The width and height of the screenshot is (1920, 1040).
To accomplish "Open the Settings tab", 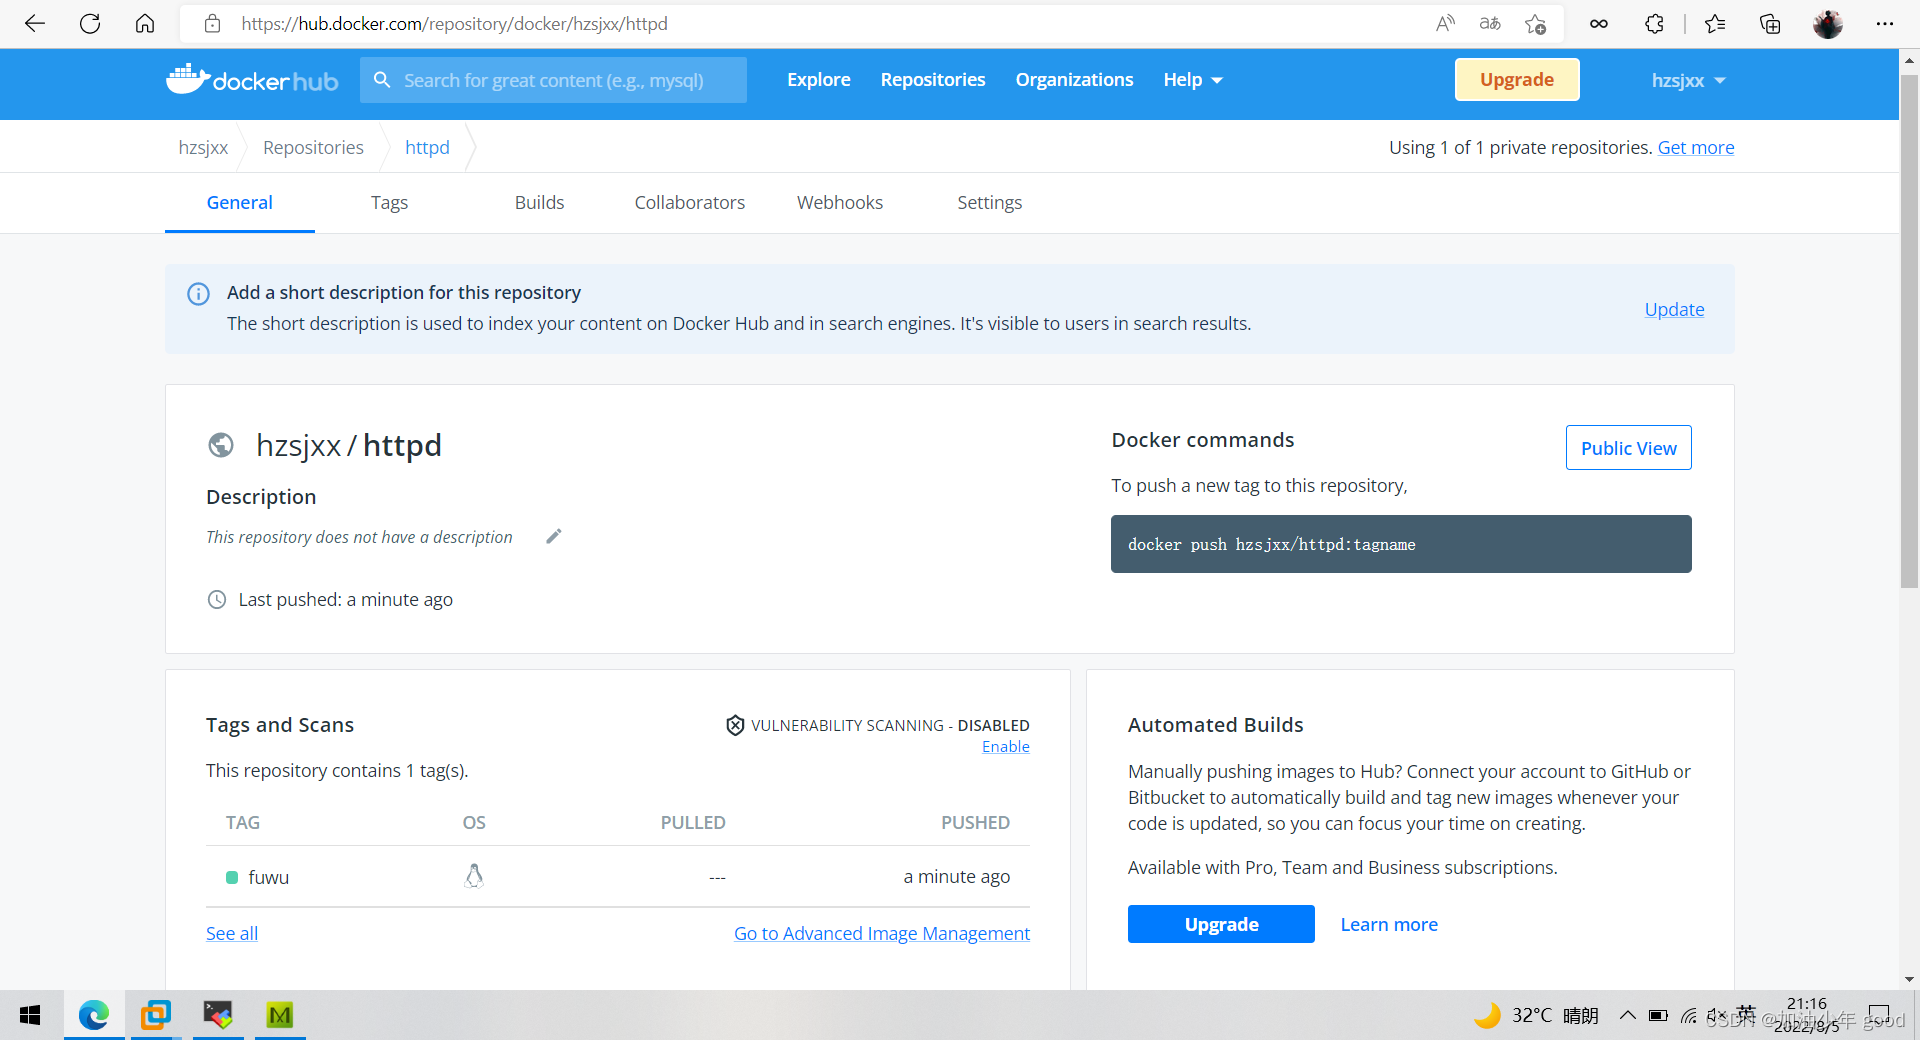I will coord(990,202).
